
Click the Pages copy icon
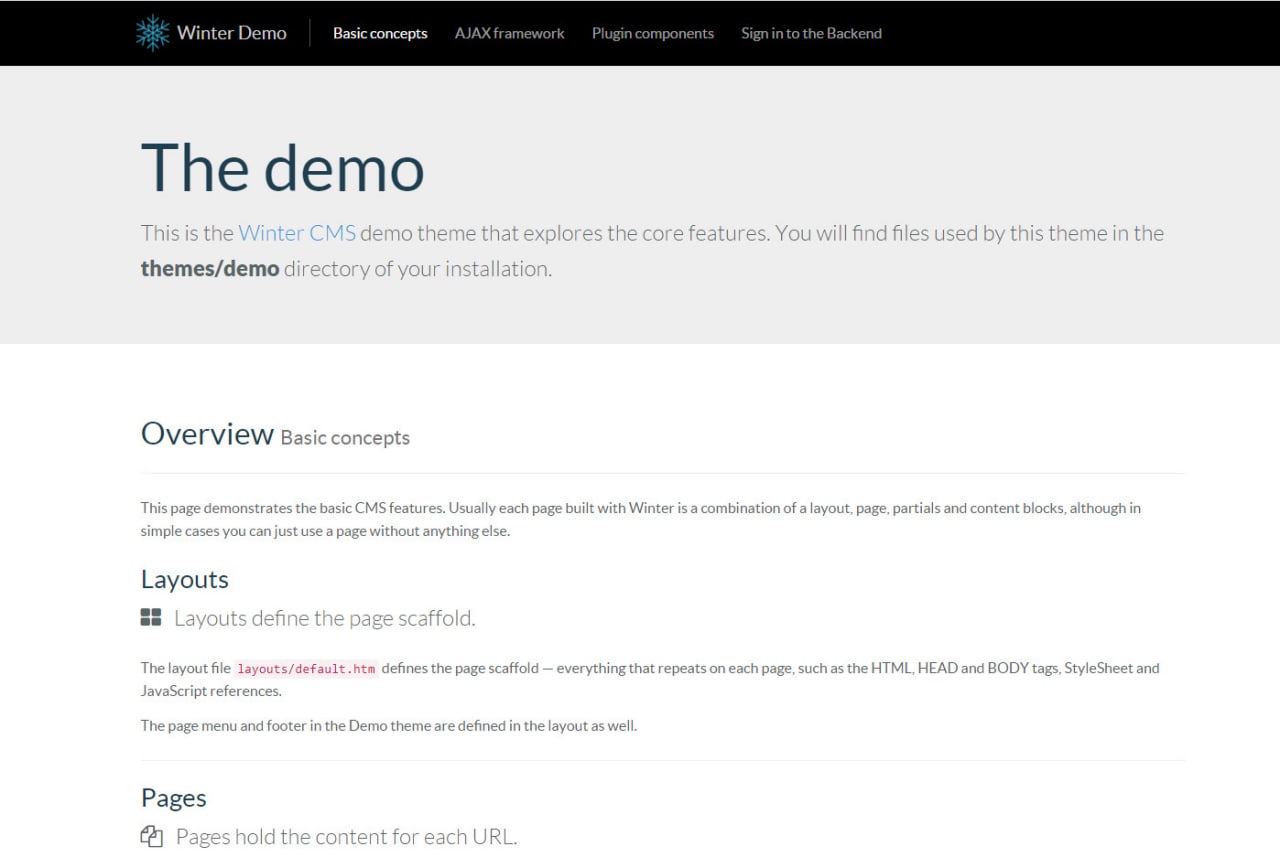(152, 836)
